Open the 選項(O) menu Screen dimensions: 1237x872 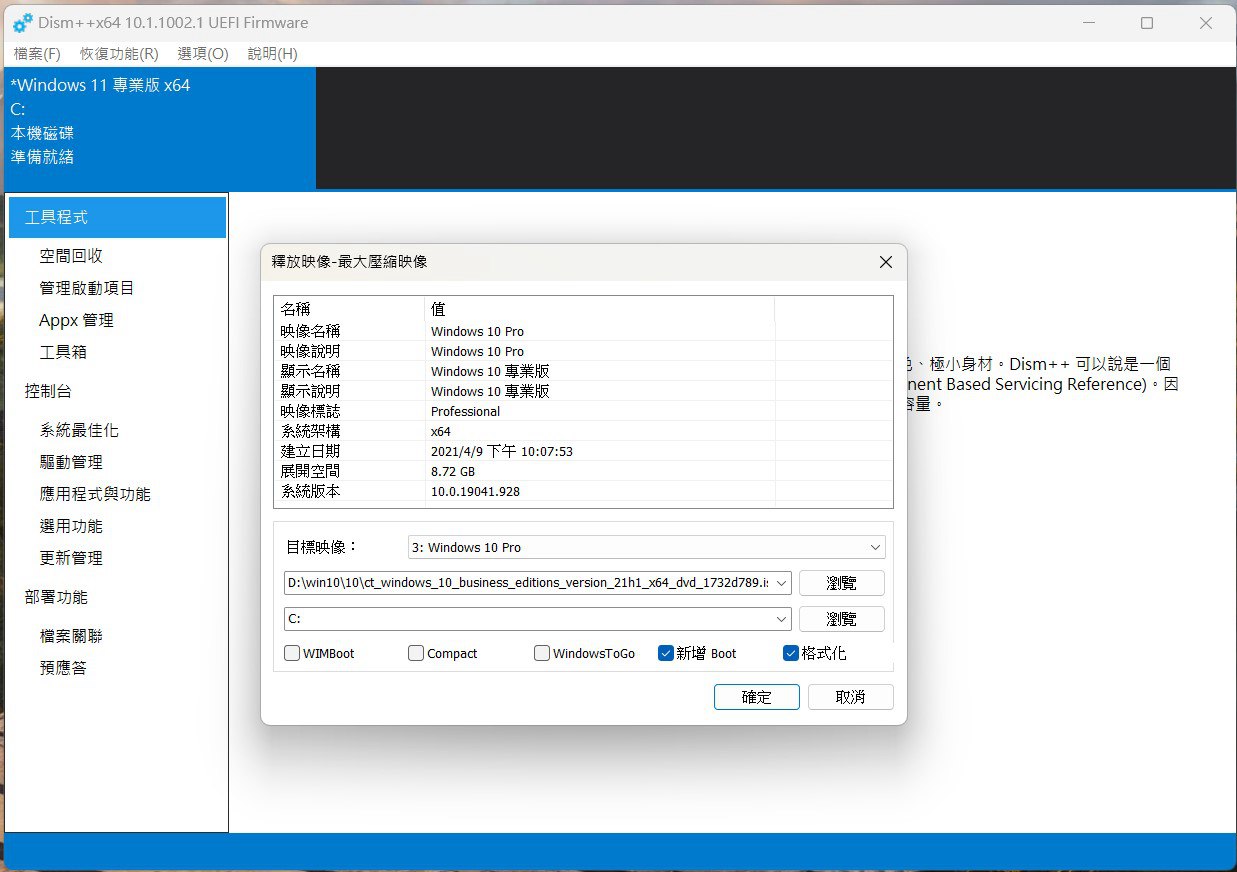pyautogui.click(x=202, y=53)
